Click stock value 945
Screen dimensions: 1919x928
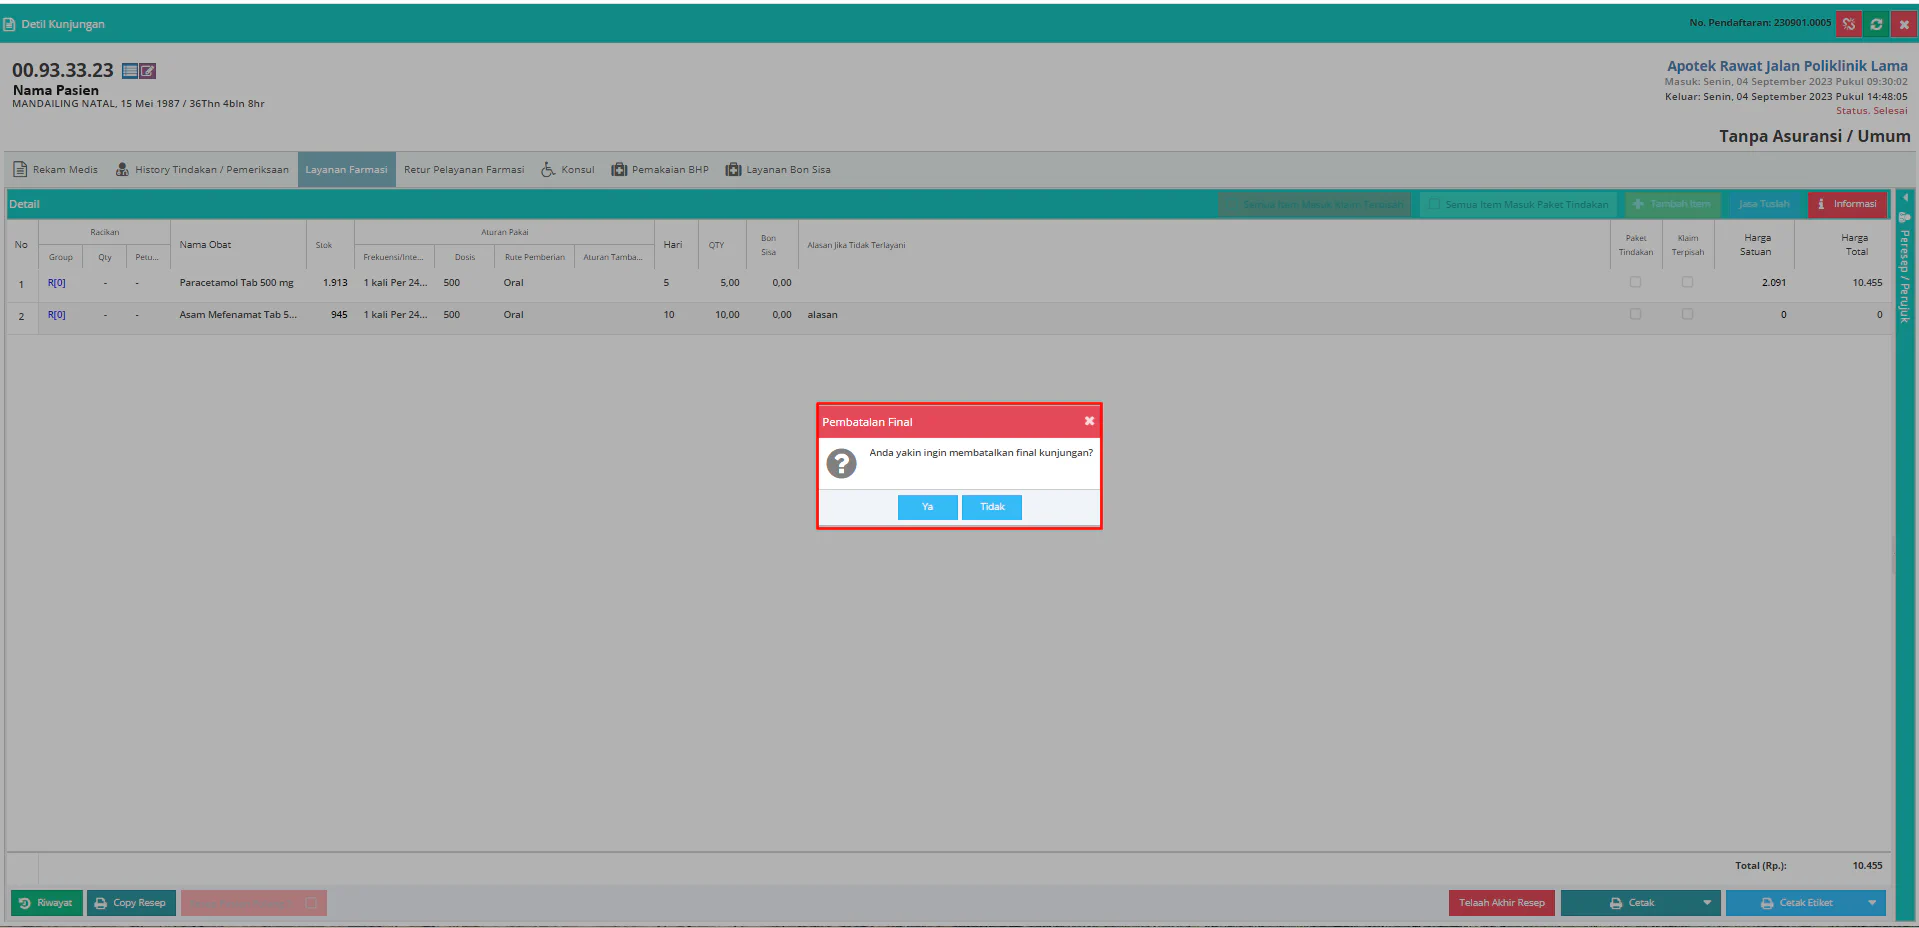339,315
